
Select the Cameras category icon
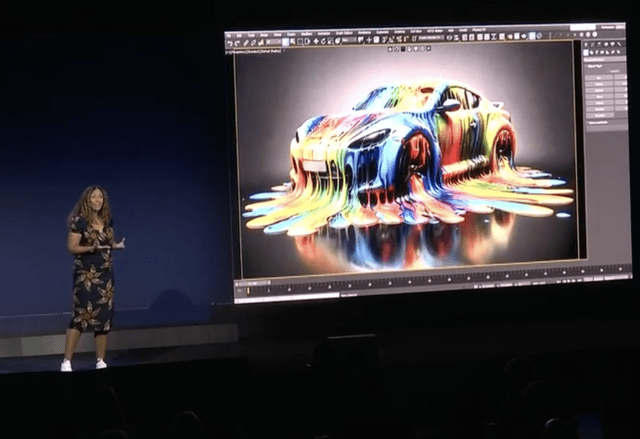click(602, 52)
